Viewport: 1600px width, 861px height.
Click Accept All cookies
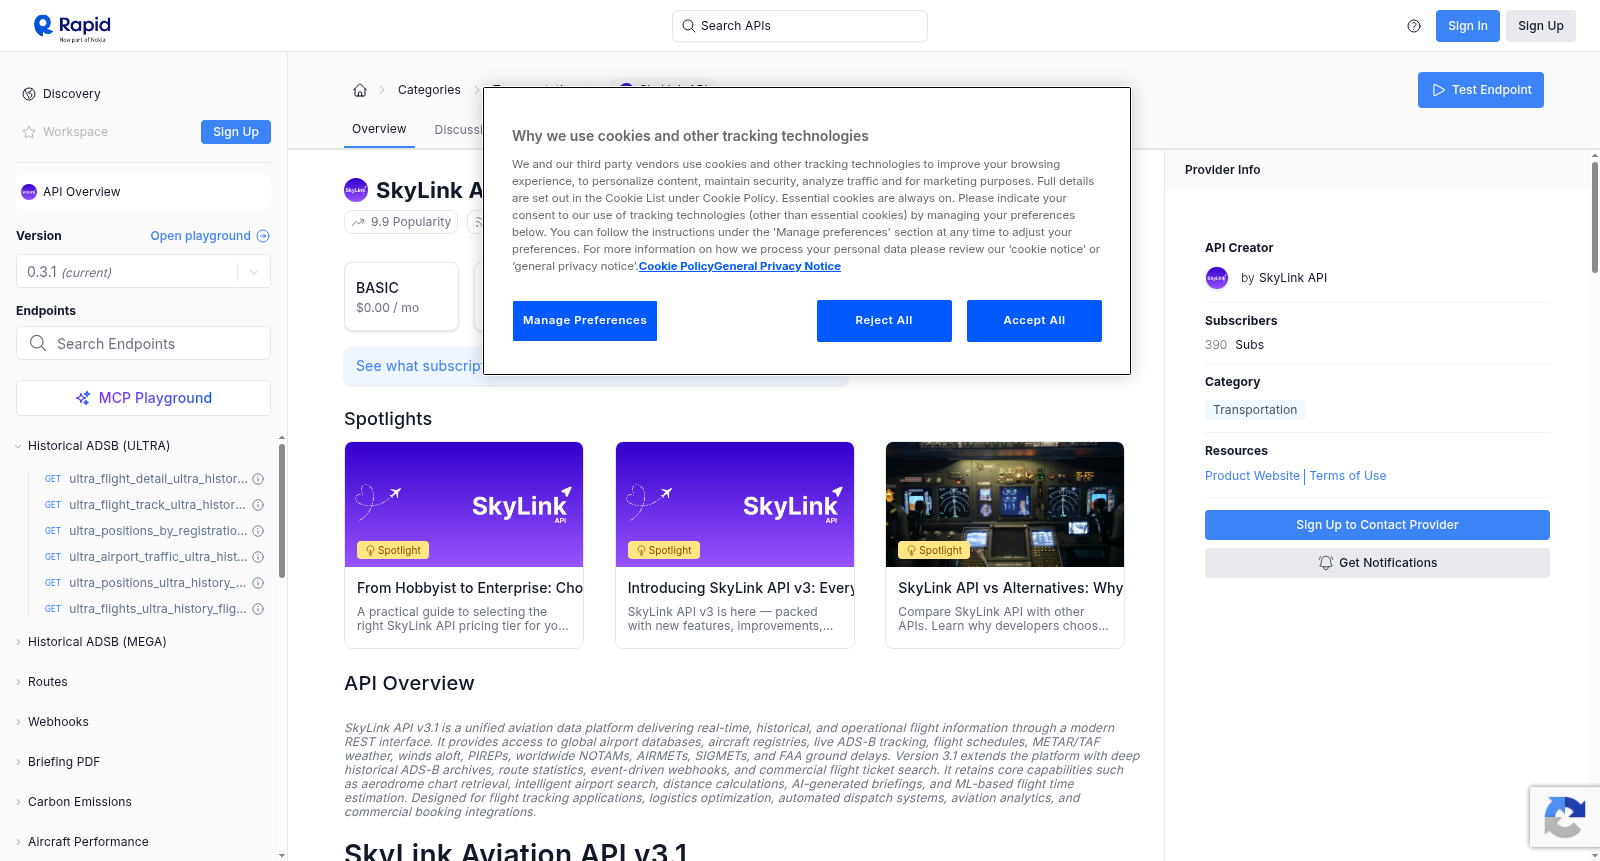click(x=1034, y=321)
